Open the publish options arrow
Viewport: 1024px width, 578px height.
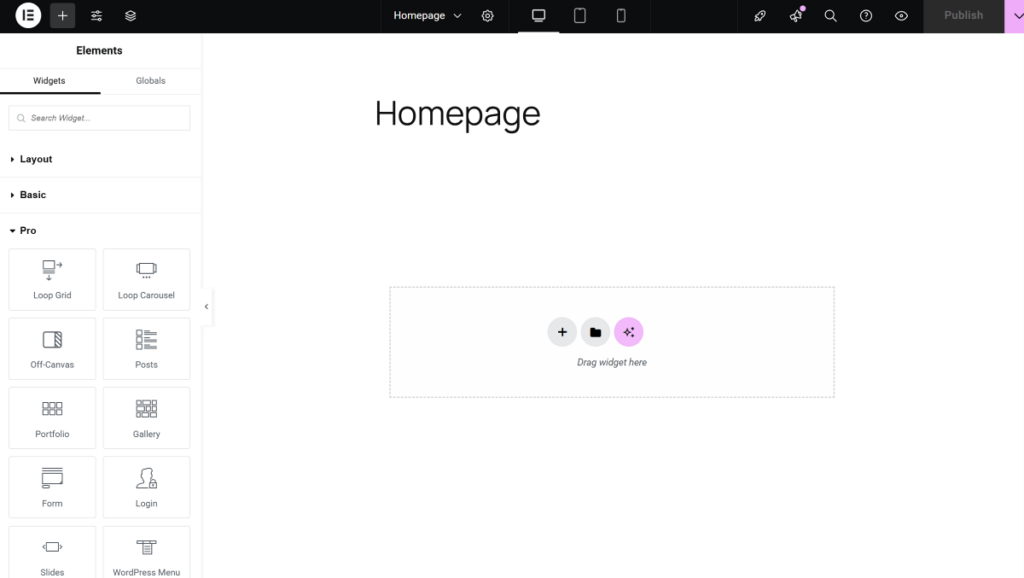click(x=1016, y=16)
